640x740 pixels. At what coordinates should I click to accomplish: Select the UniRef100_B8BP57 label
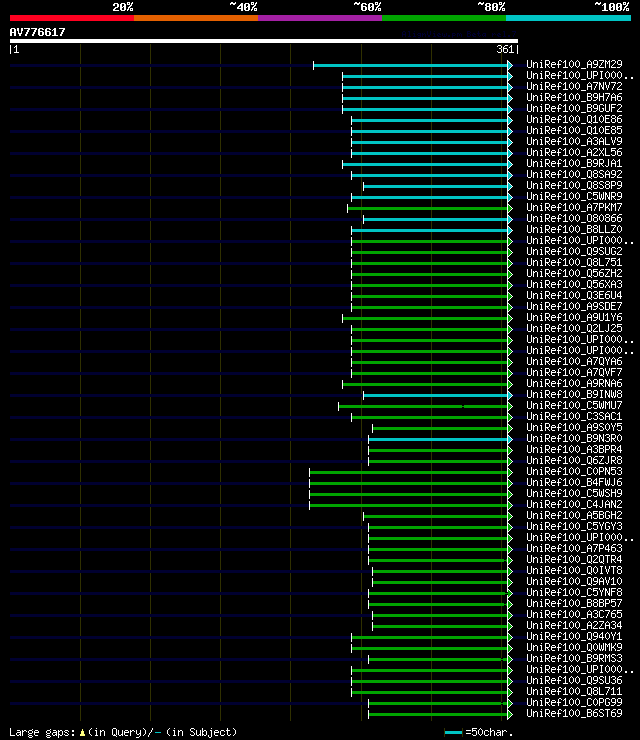(574, 604)
